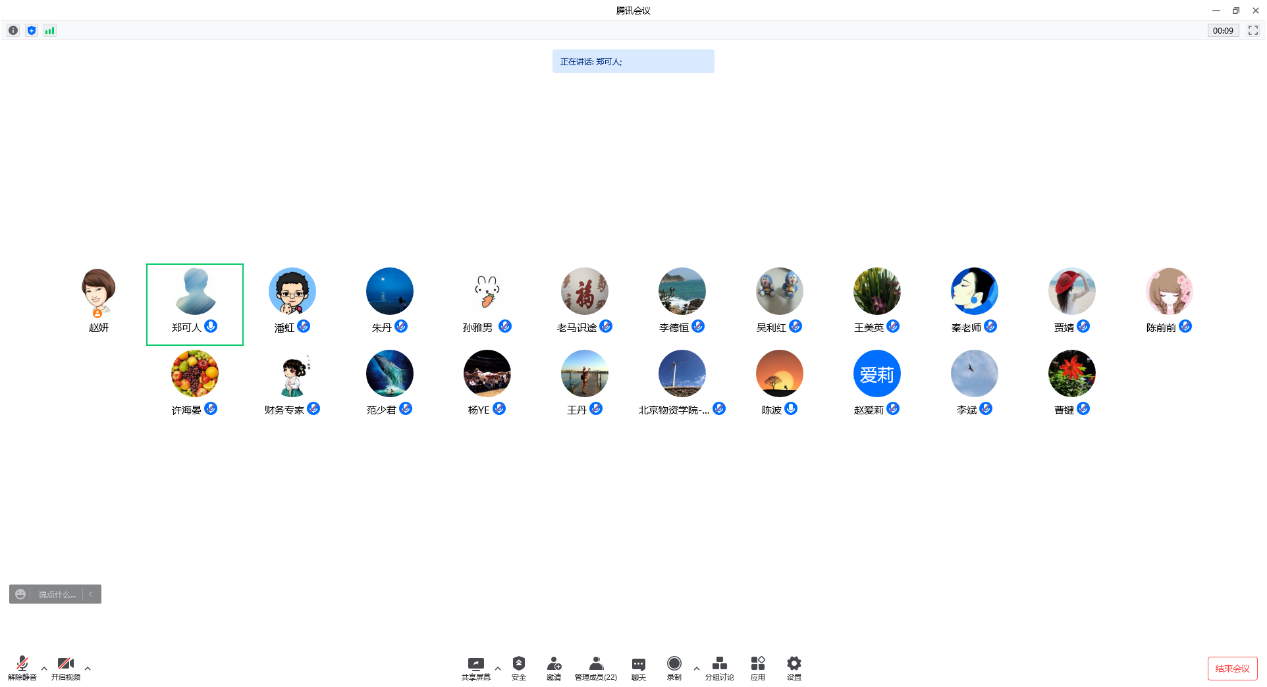
Task: Expand video options arrow beside camera
Action: [88, 668]
